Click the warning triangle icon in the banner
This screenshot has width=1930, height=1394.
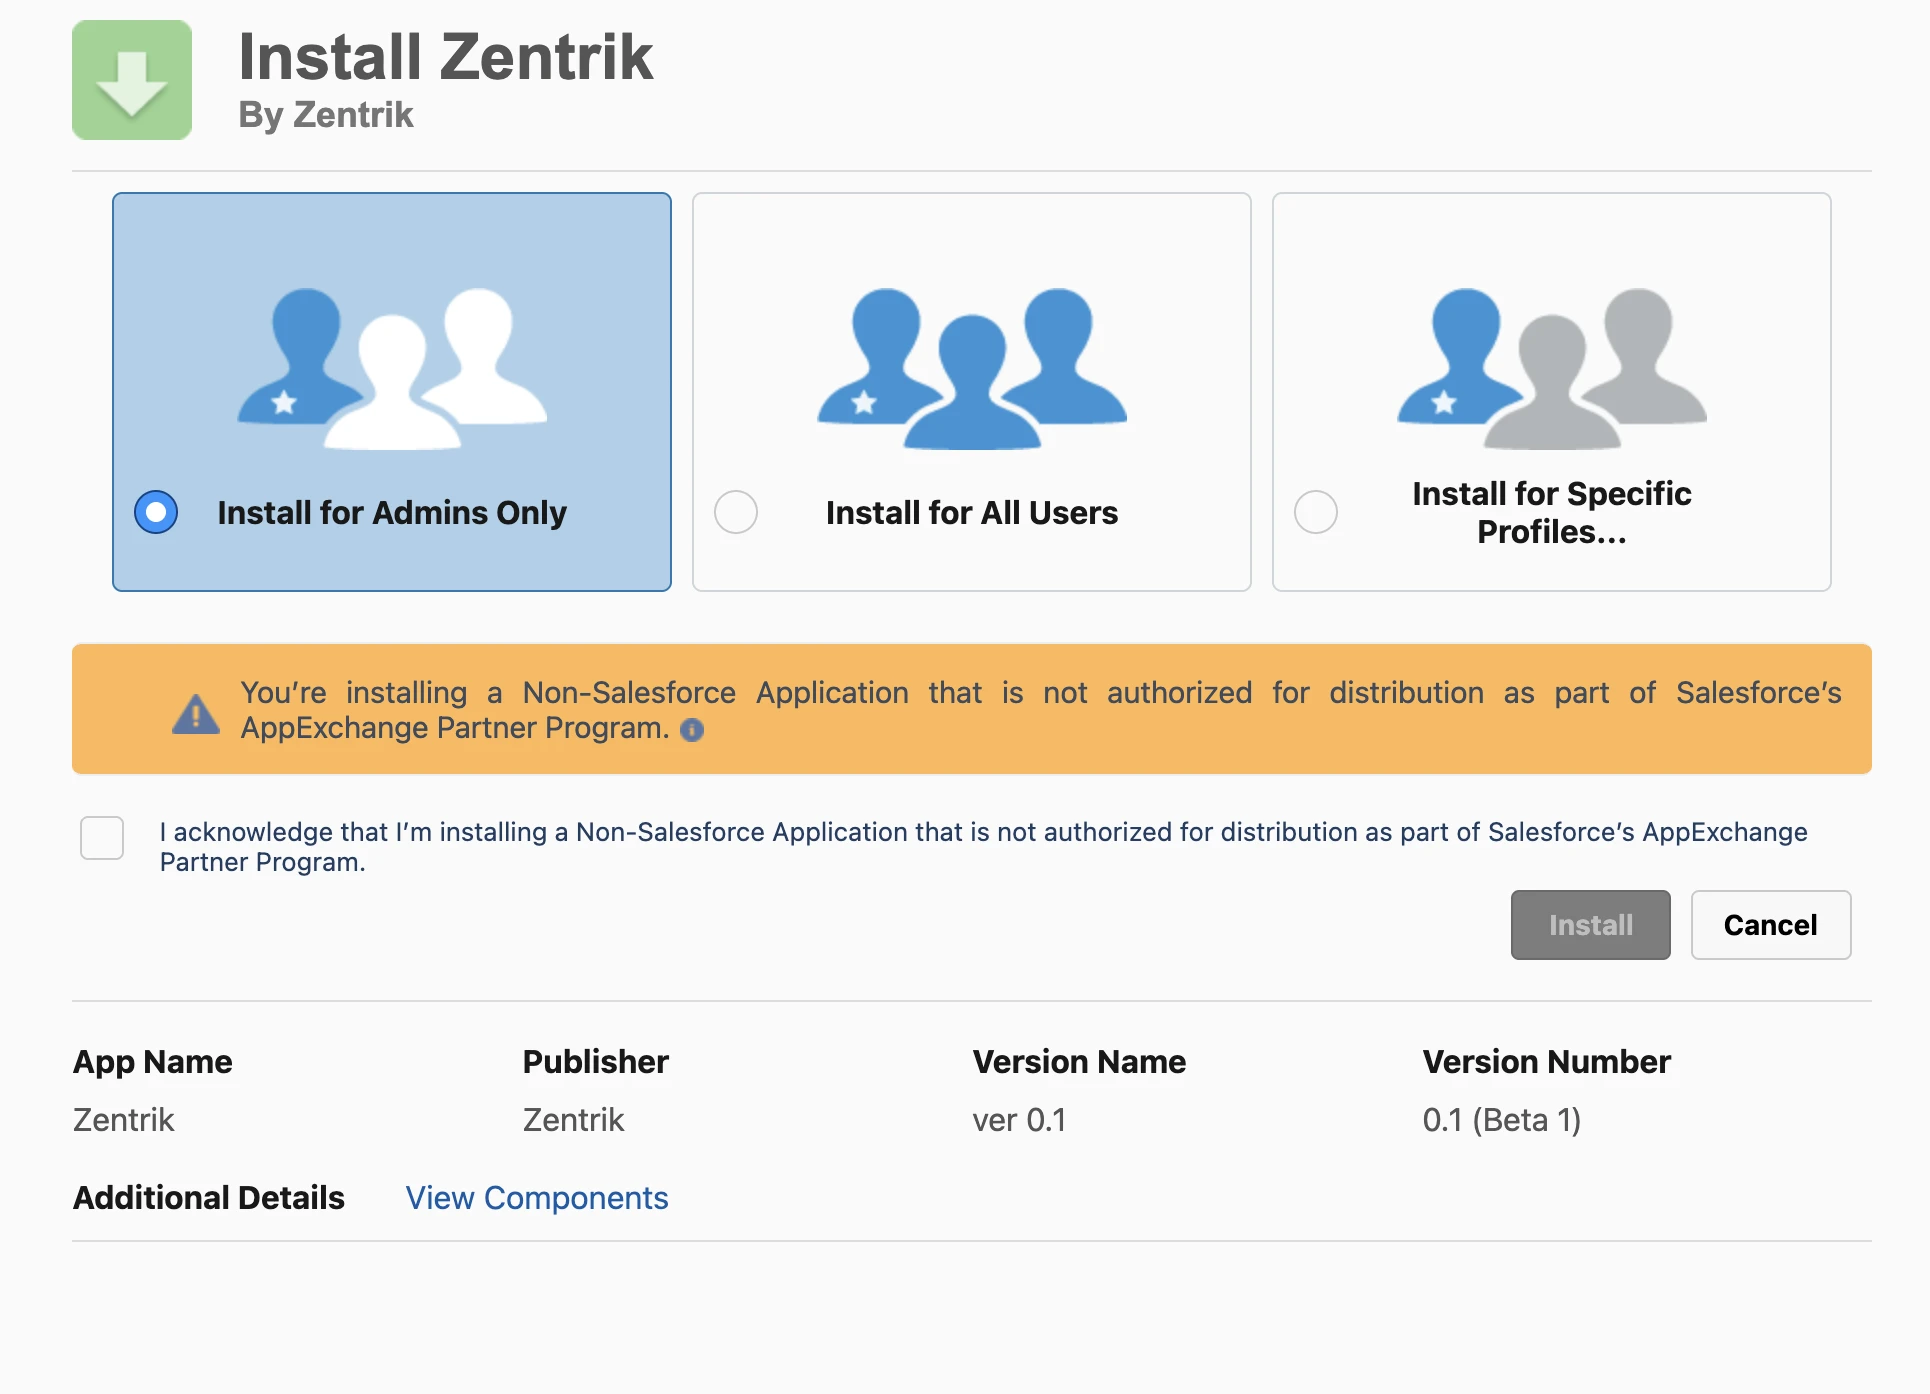point(196,714)
